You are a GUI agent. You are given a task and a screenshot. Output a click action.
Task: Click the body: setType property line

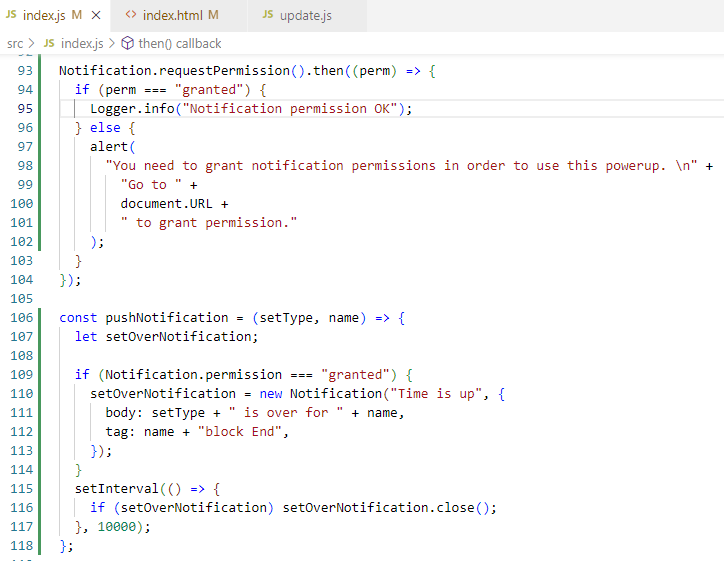point(255,413)
